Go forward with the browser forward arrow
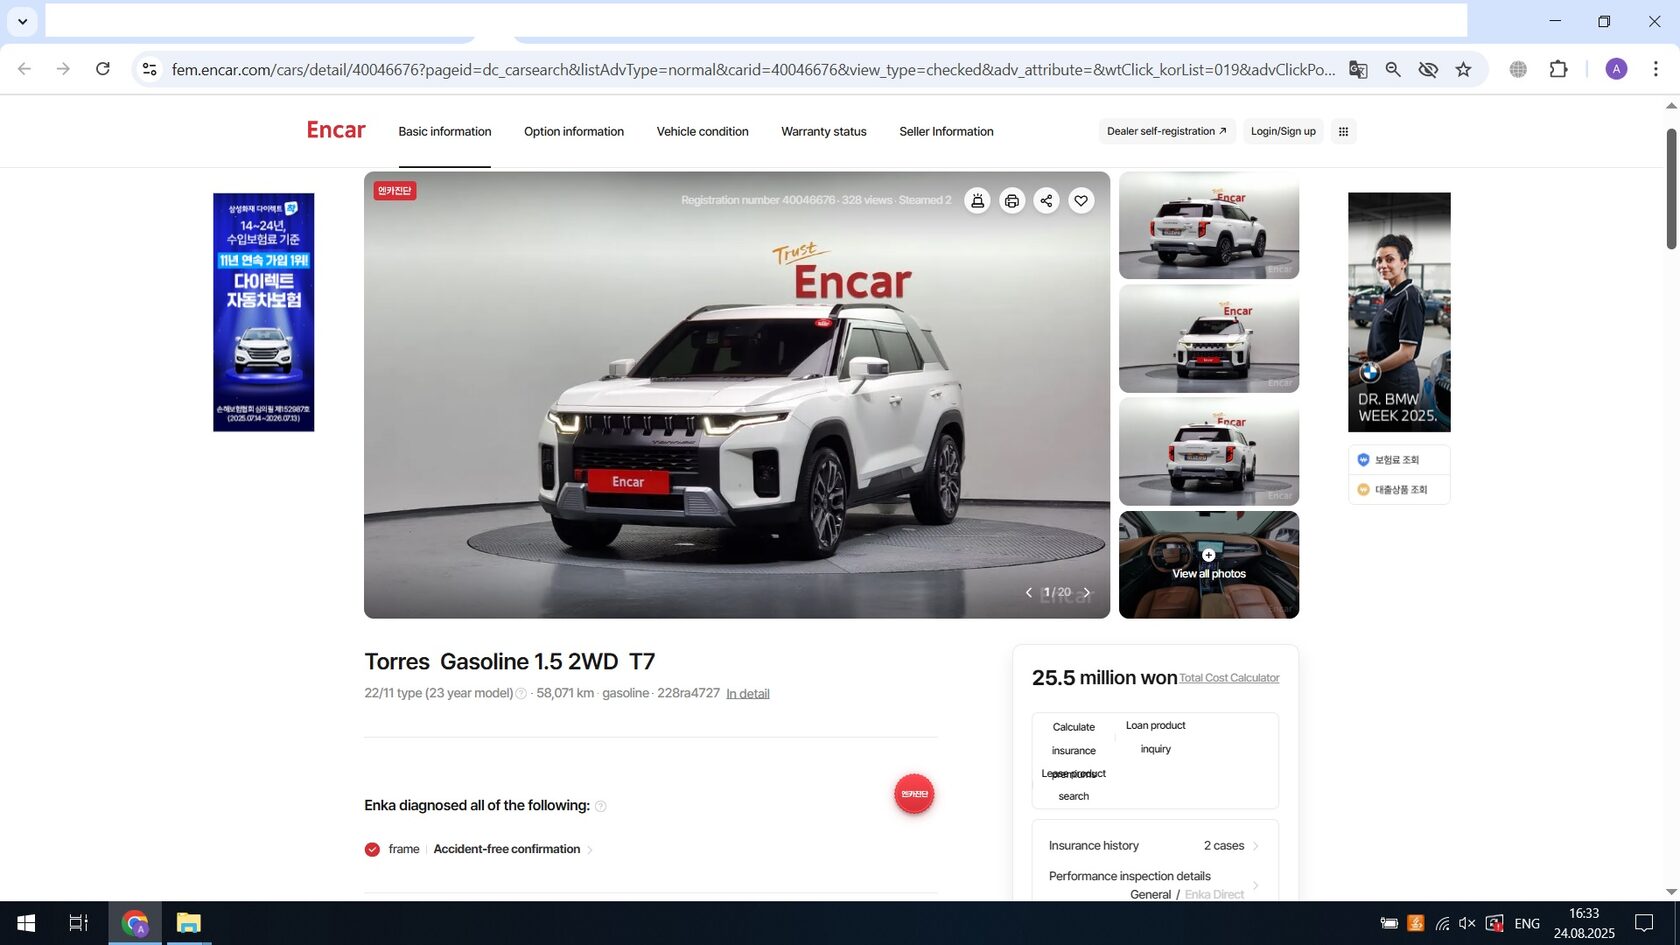 [x=63, y=69]
